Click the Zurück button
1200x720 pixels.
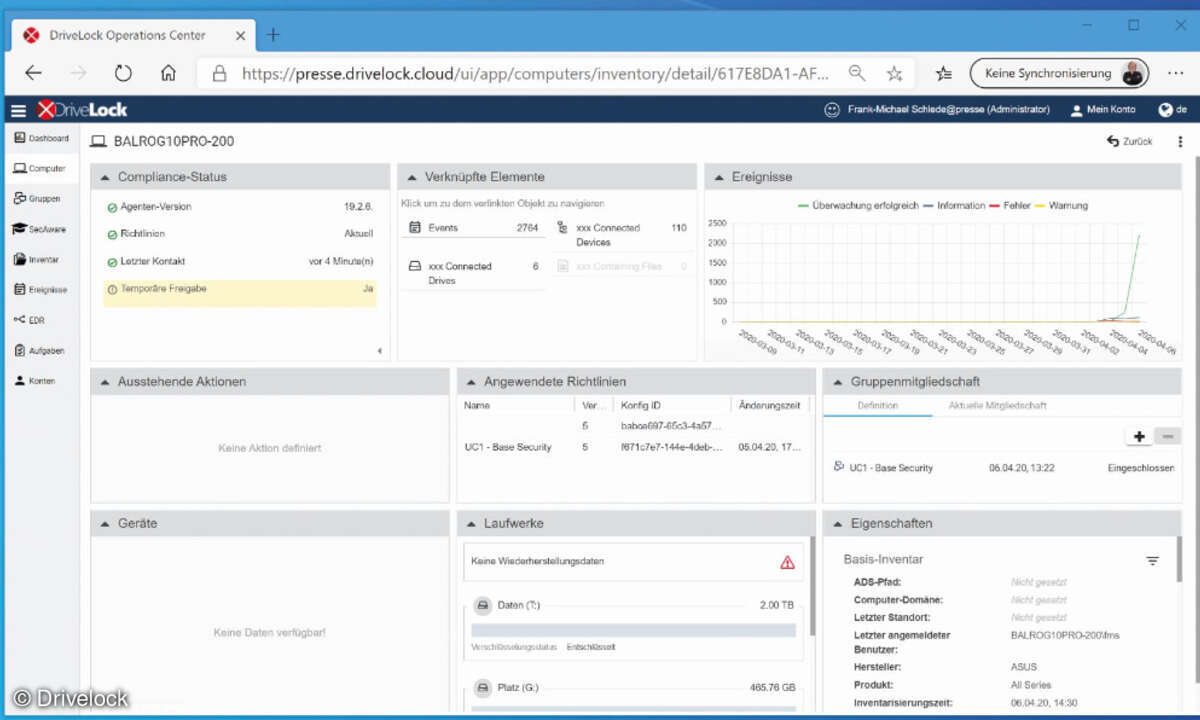1130,142
